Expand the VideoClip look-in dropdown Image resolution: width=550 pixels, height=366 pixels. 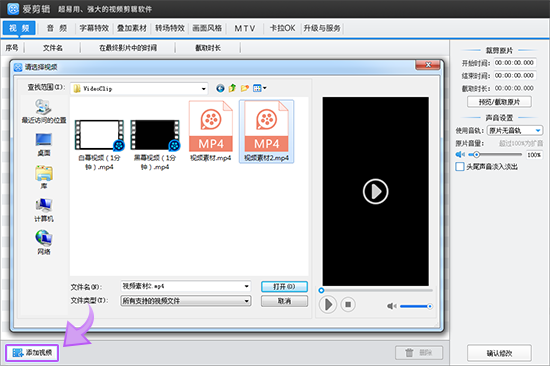pyautogui.click(x=203, y=89)
